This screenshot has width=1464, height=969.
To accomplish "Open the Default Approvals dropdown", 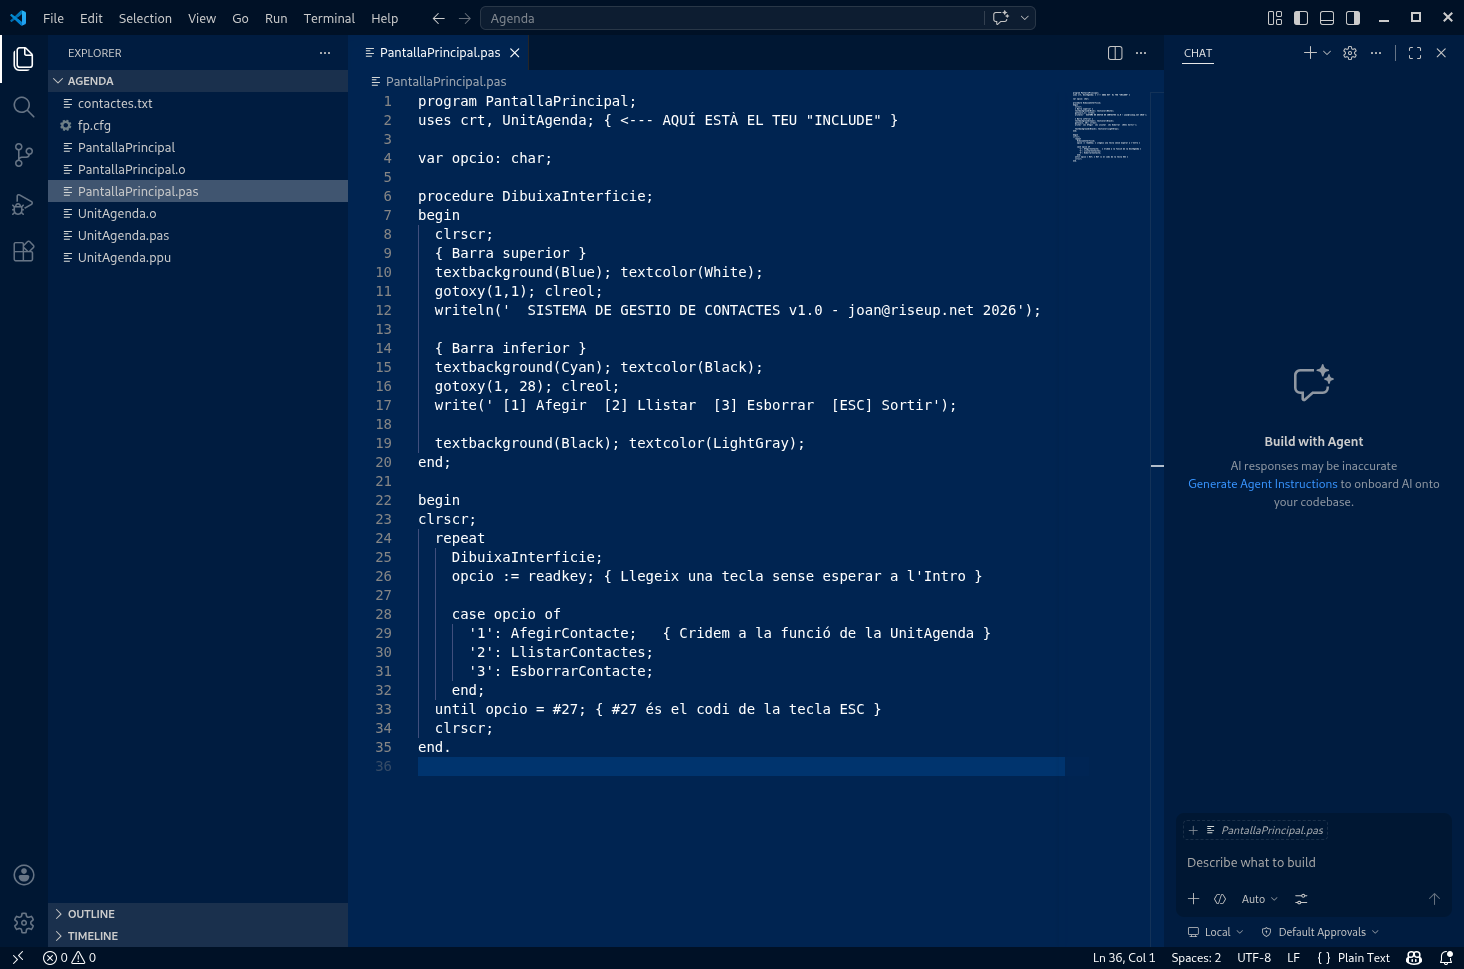I will (x=1320, y=932).
